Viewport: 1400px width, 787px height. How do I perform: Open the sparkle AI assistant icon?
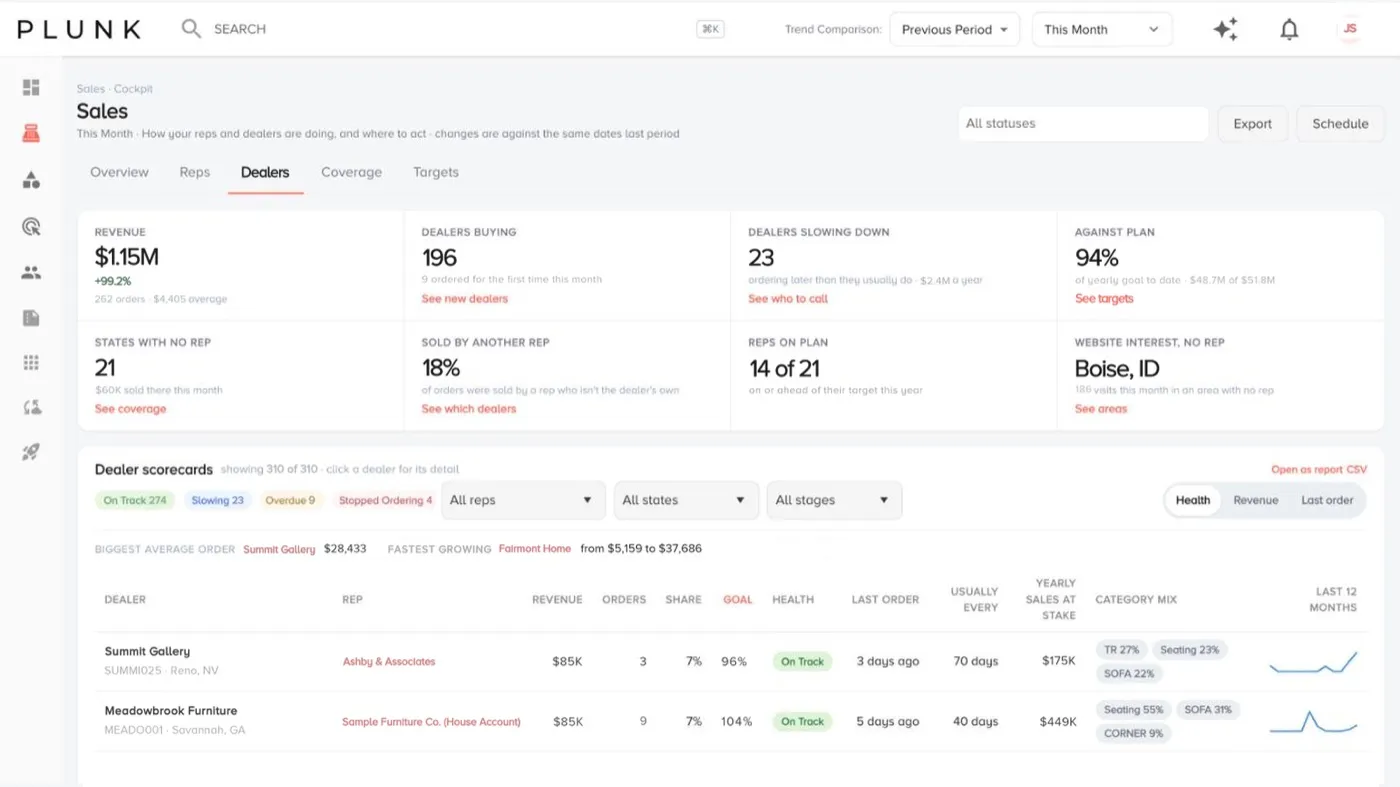1226,30
